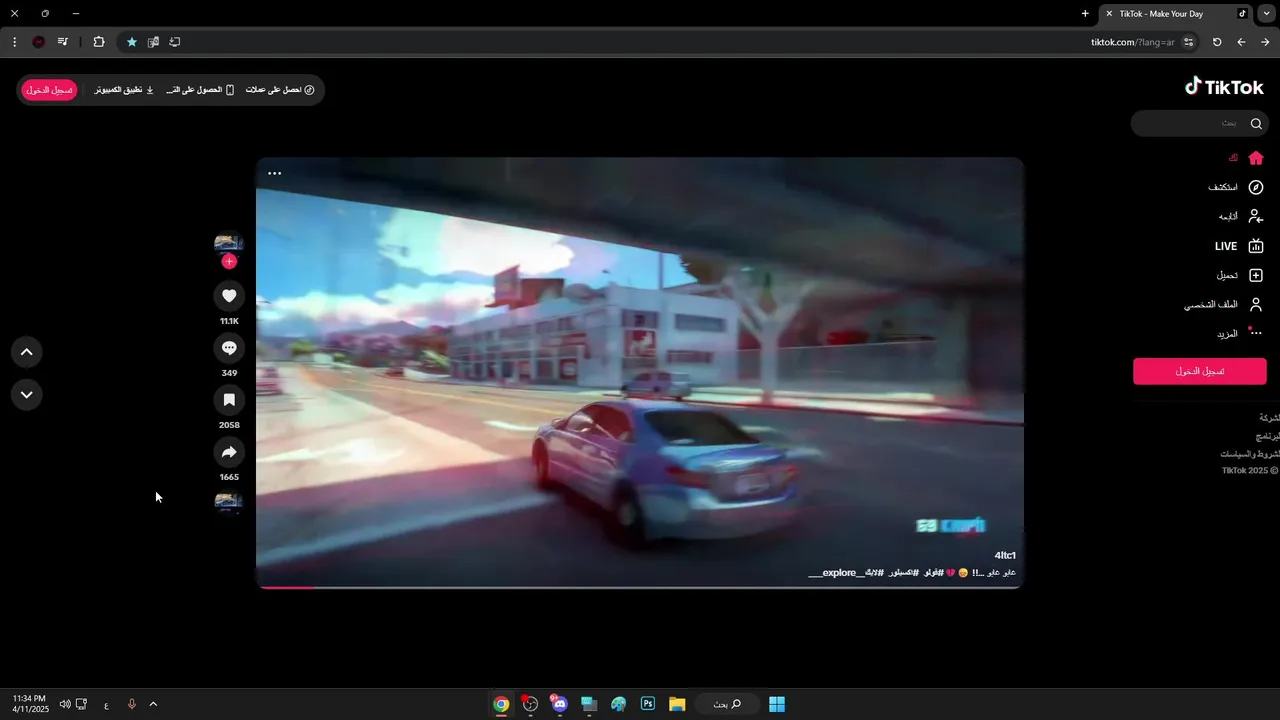Click the blue bookmark star icon
The image size is (1280, 720).
pos(131,42)
